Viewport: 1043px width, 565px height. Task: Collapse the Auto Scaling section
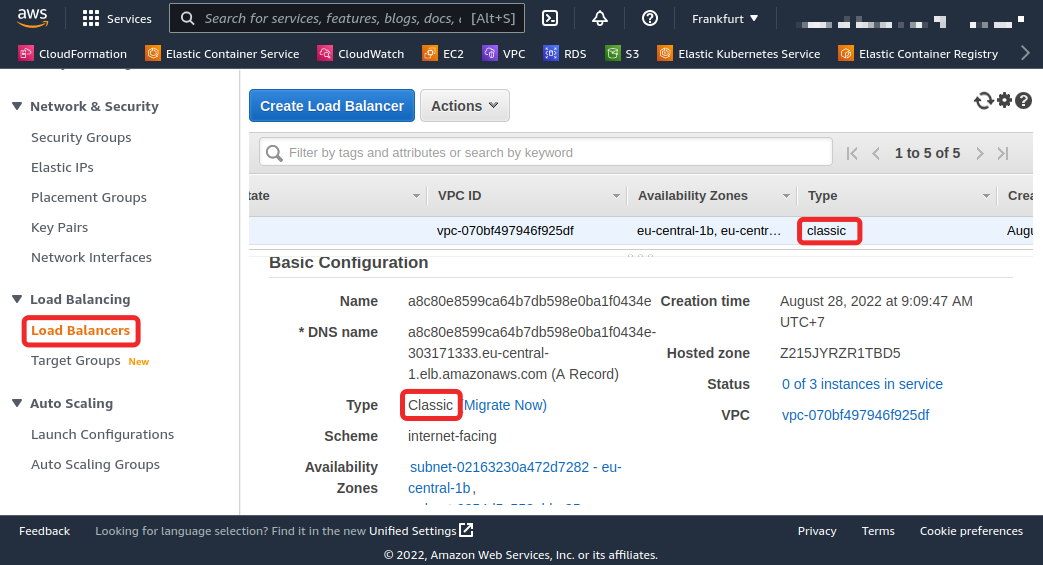17,403
